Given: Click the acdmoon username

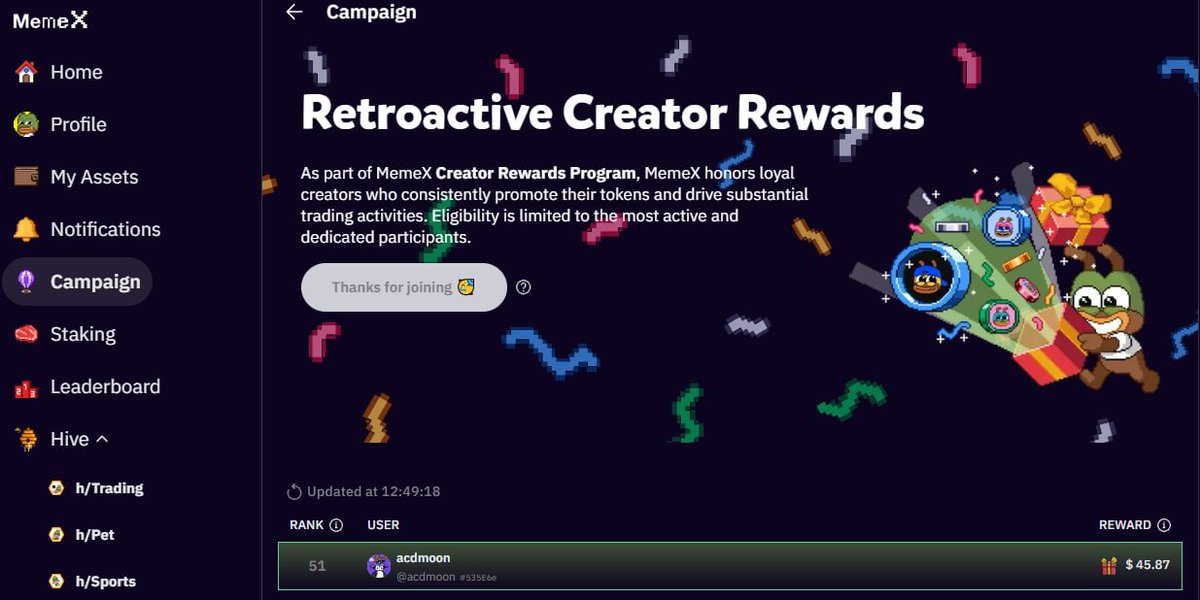Looking at the screenshot, I should point(424,558).
